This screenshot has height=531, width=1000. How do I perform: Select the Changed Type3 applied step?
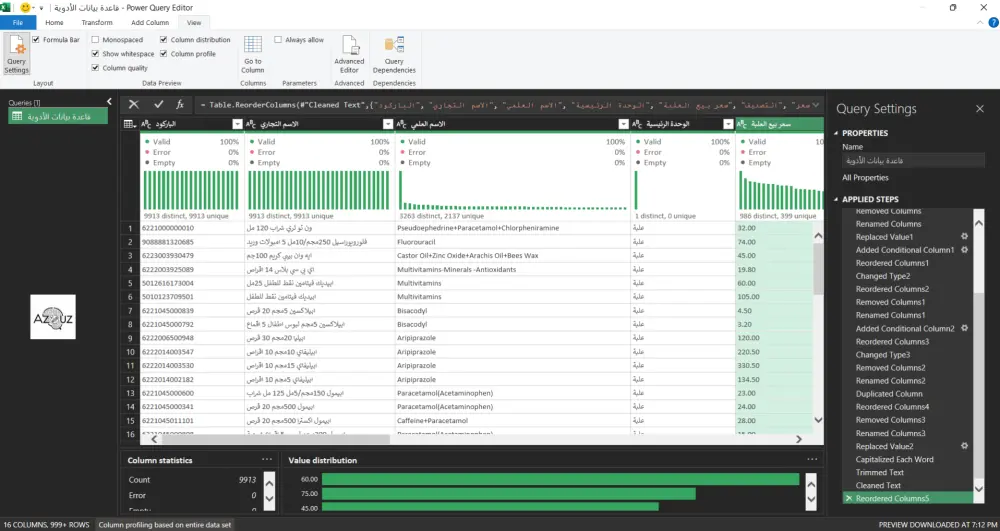883,354
